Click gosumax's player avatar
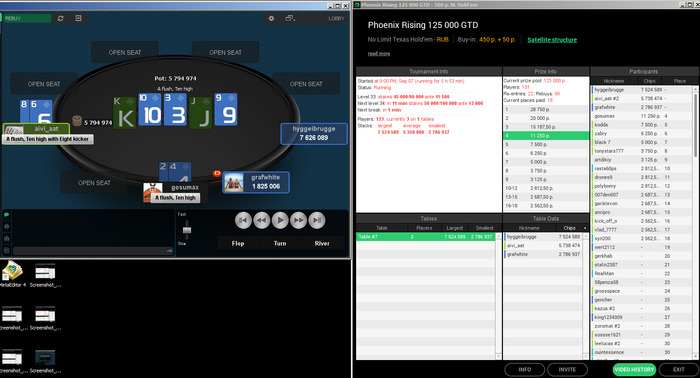 coord(152,192)
